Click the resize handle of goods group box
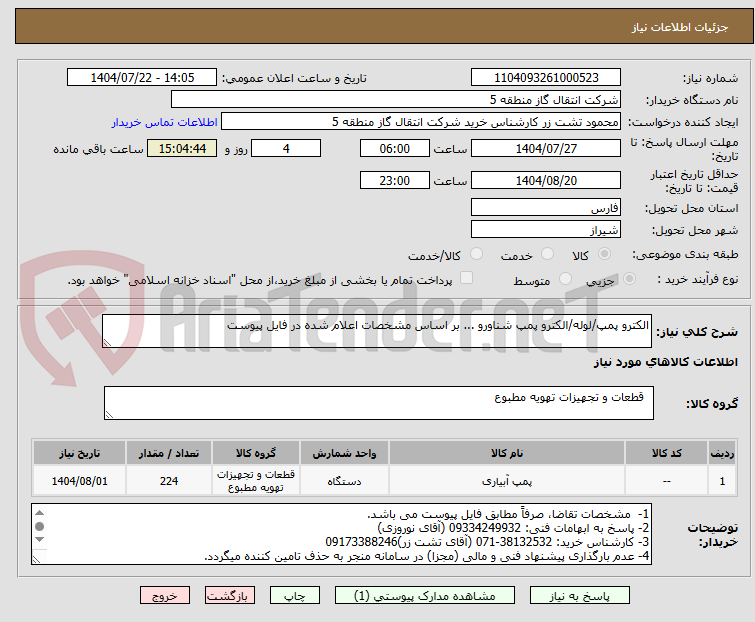This screenshot has height=622, width=755. tap(109, 415)
